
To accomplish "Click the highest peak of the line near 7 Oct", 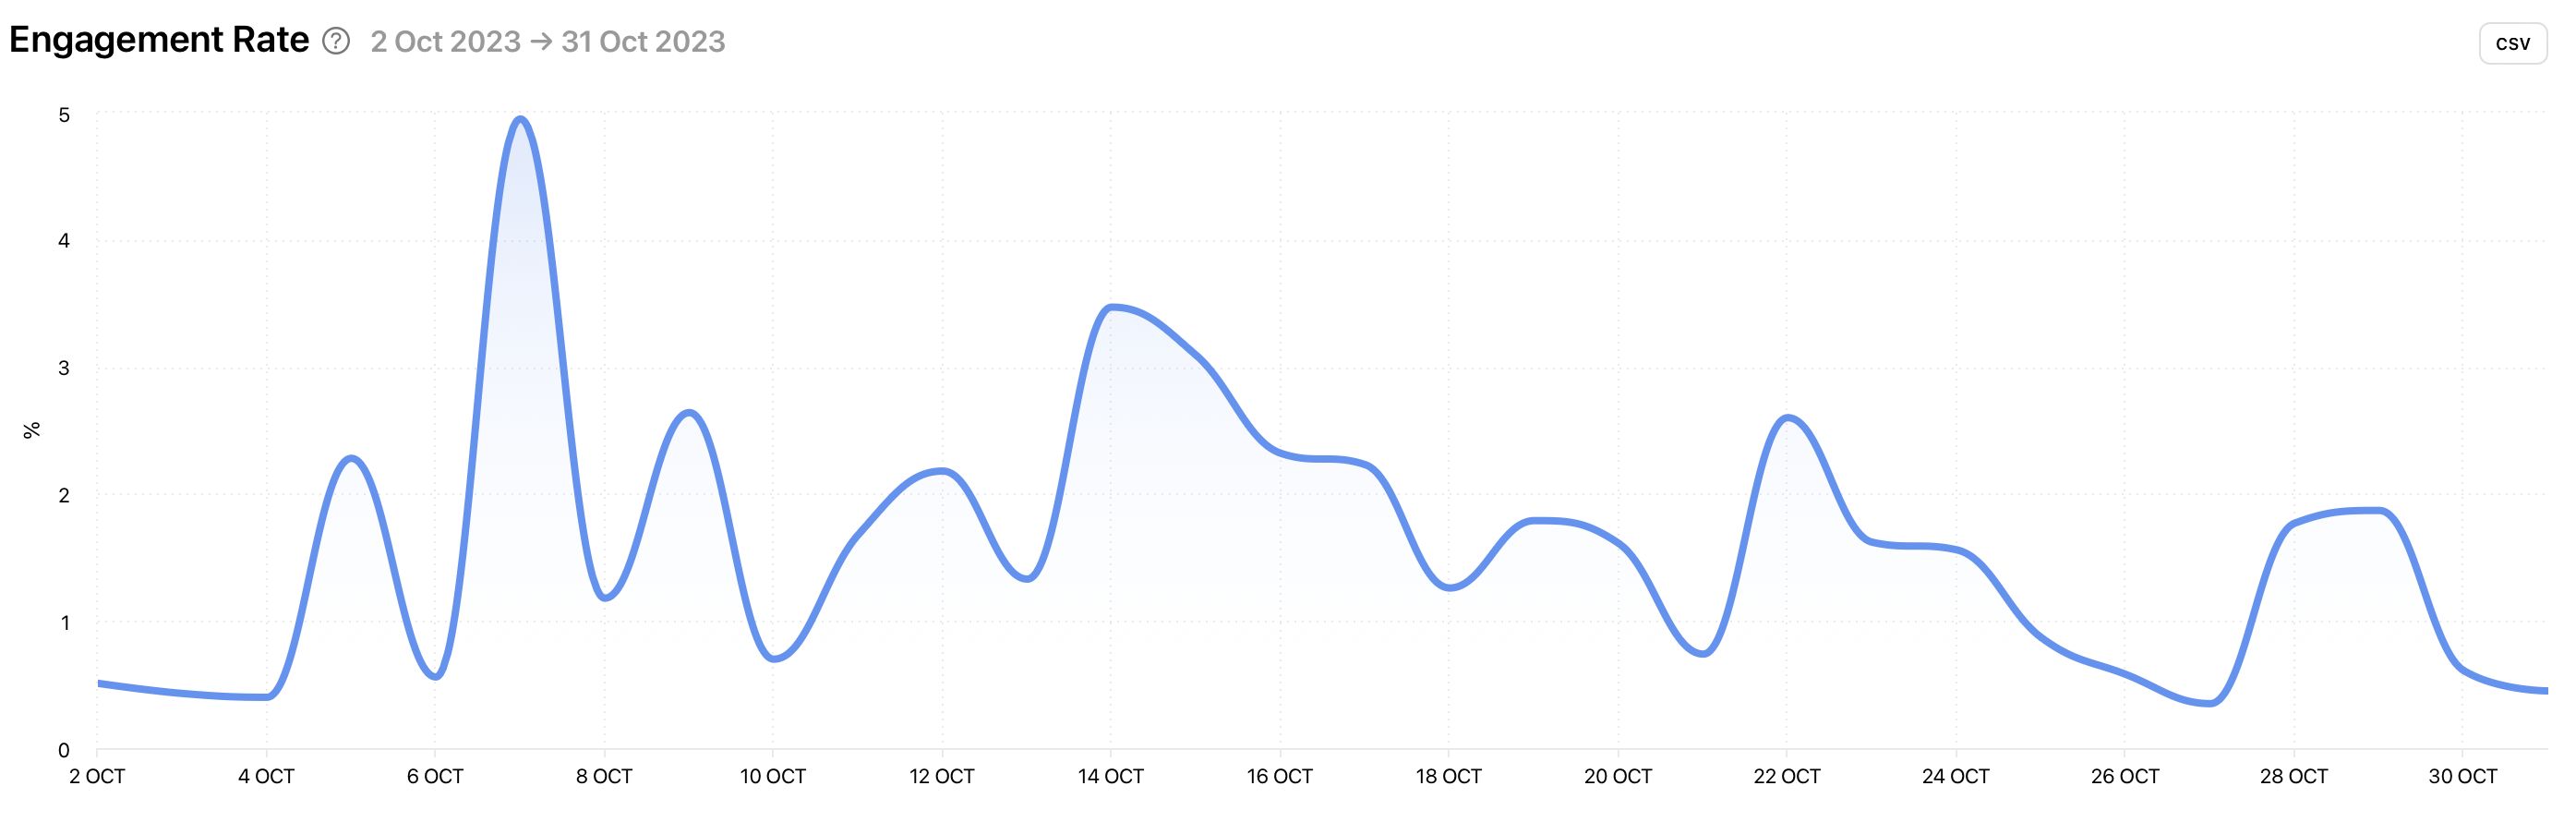I will [520, 119].
